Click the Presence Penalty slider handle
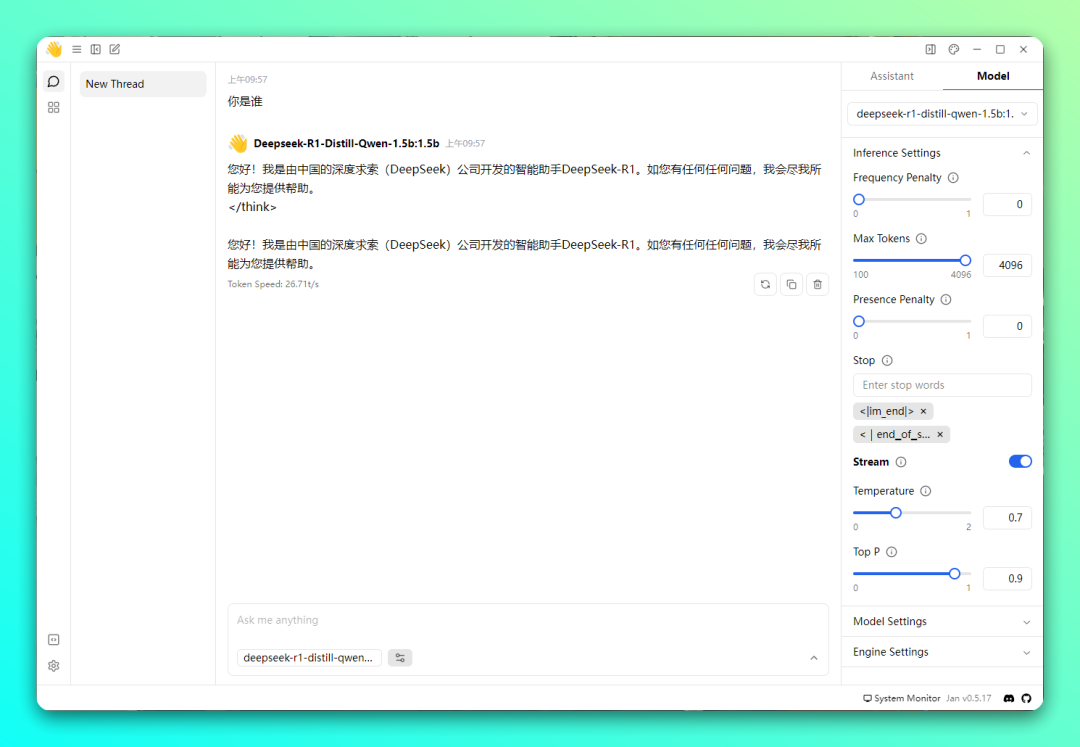The height and width of the screenshot is (747, 1080). (859, 322)
